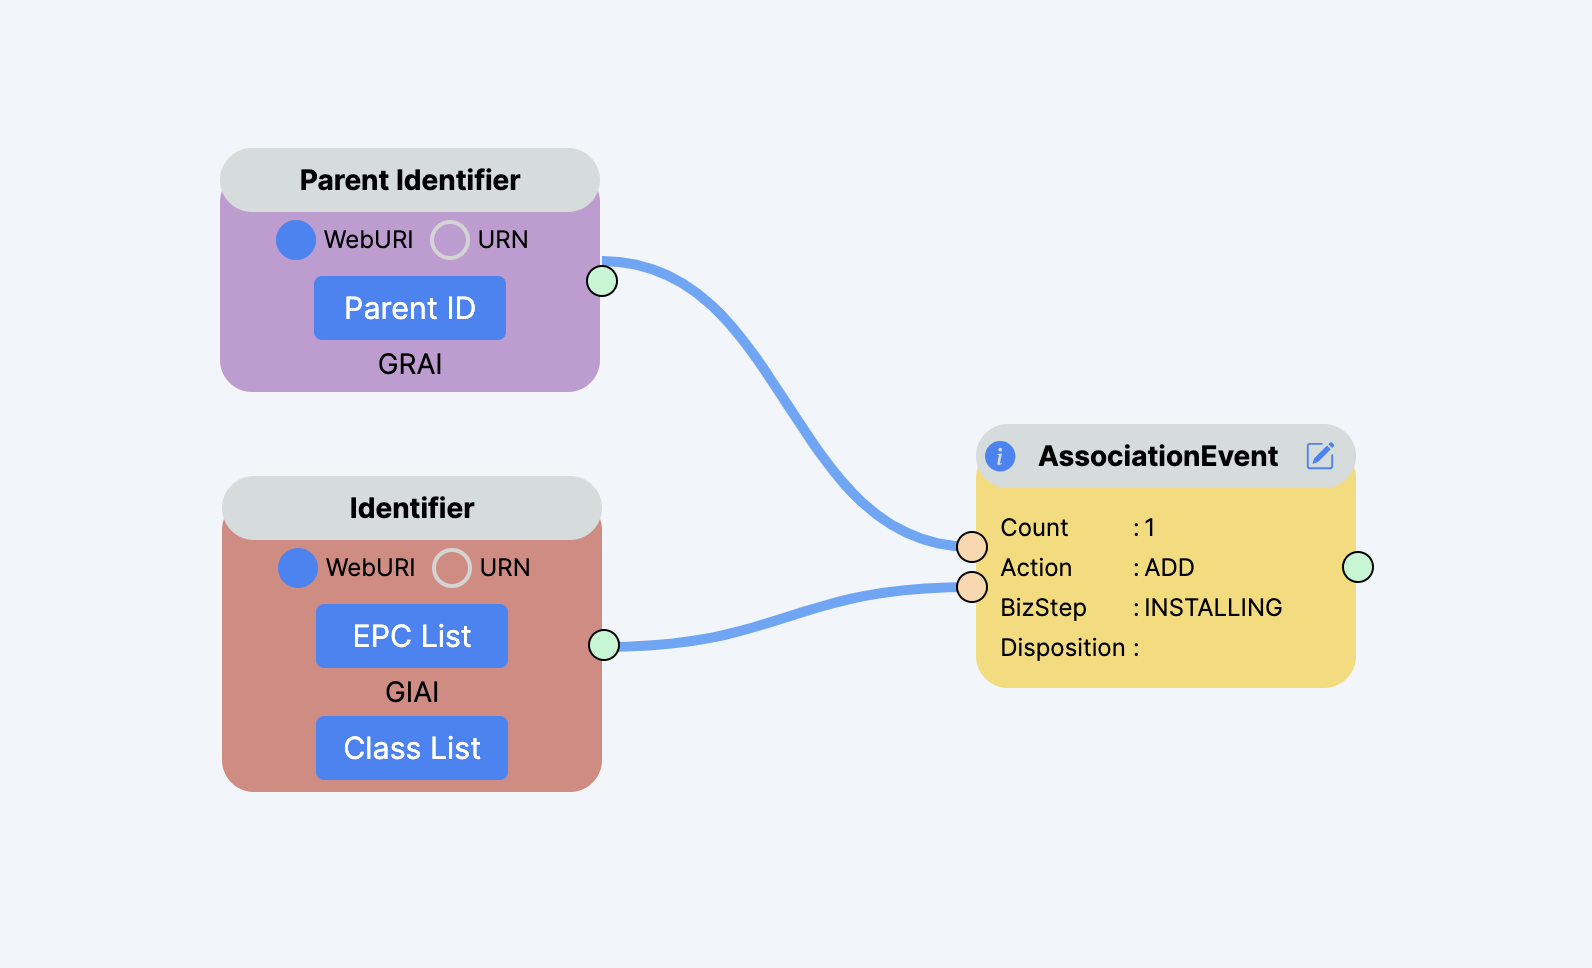This screenshot has width=1592, height=968.
Task: Click the BizStep INSTALLING value
Action: [x=1212, y=608]
